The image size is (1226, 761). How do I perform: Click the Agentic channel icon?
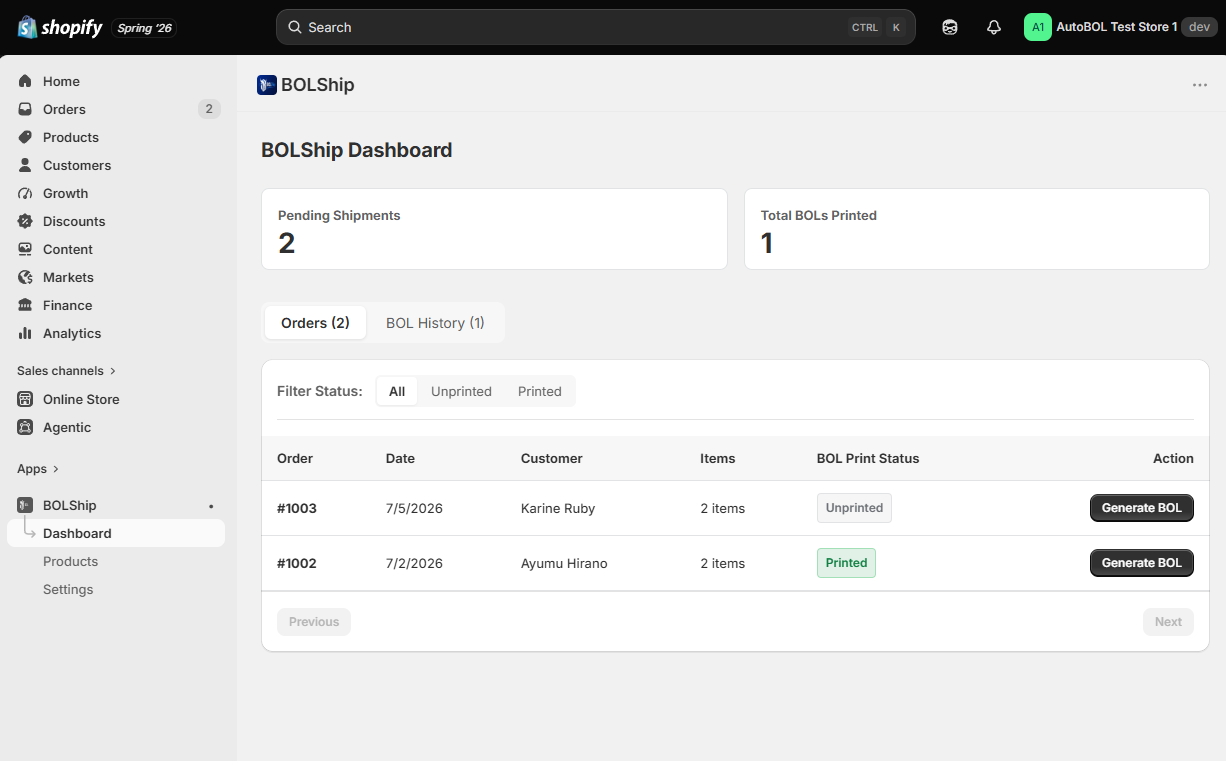(x=25, y=427)
